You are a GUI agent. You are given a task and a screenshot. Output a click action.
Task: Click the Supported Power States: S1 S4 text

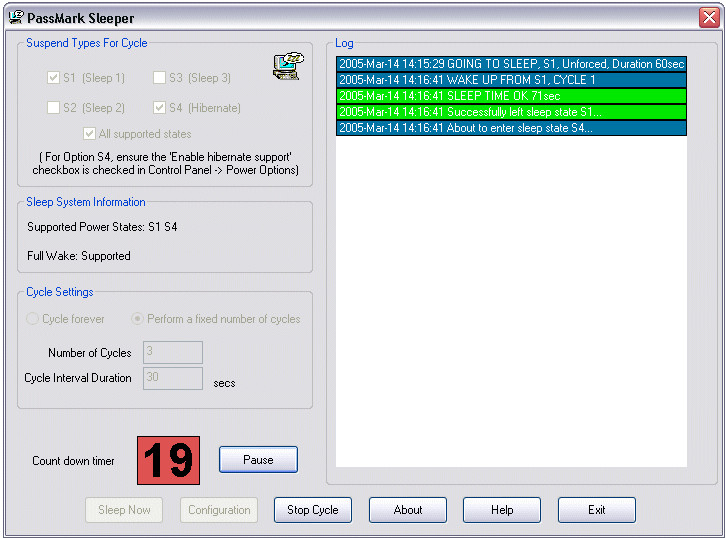click(102, 227)
